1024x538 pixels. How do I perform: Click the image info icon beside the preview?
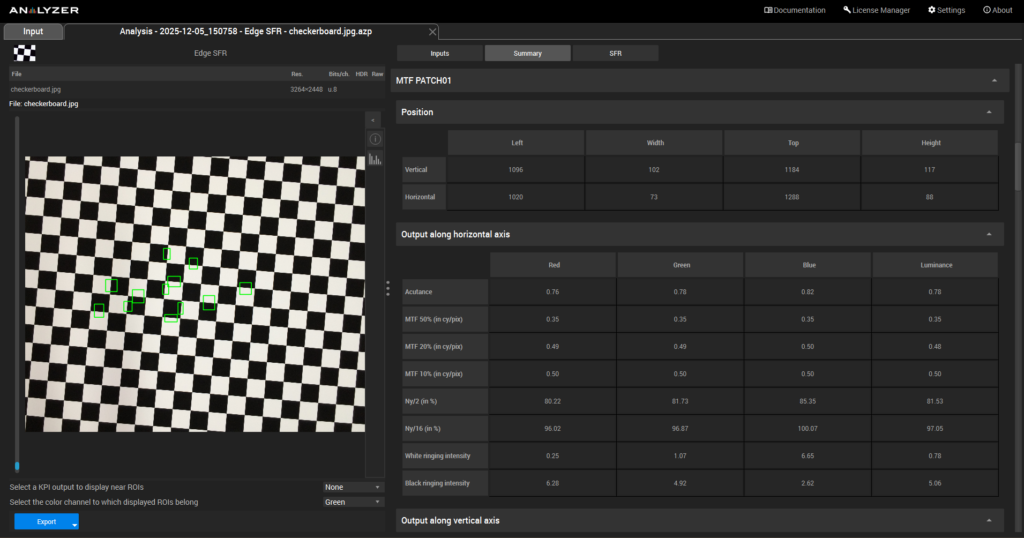[375, 139]
